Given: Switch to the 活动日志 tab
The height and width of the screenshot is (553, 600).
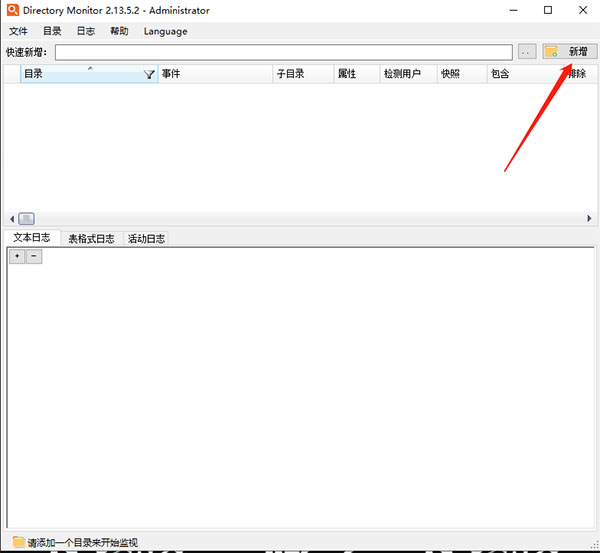Looking at the screenshot, I should [x=146, y=239].
